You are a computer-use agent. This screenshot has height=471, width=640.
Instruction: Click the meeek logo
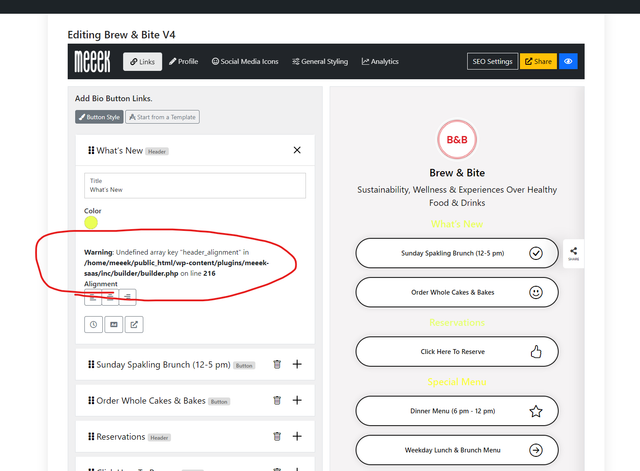click(92, 62)
